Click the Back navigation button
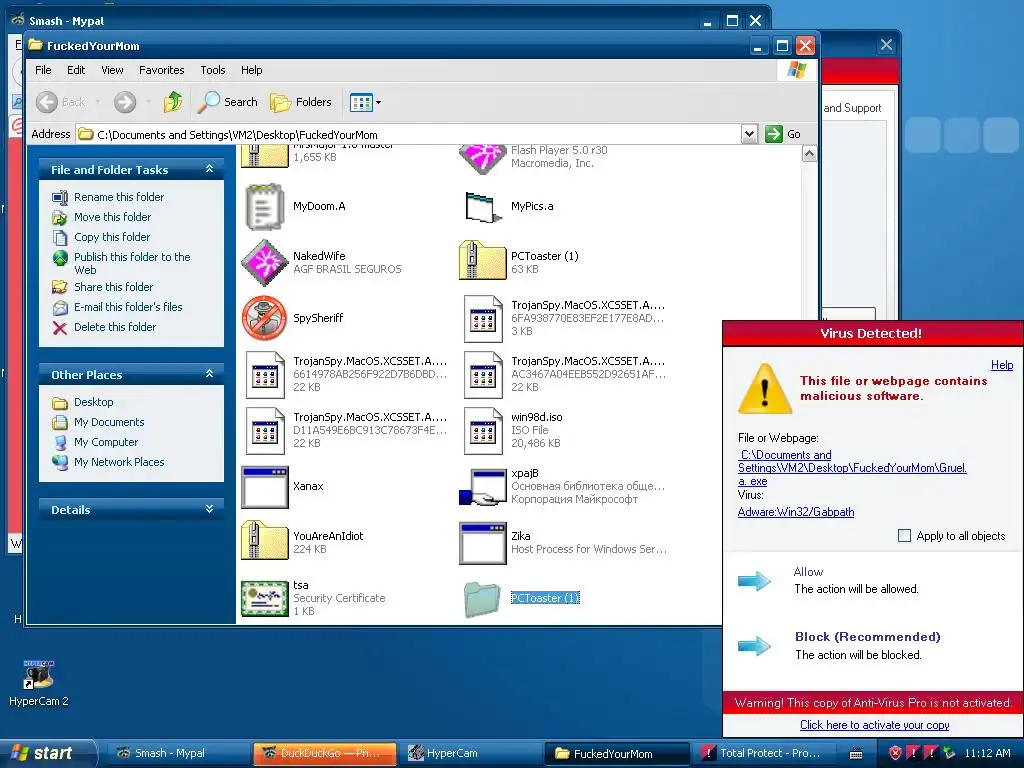This screenshot has height=768, width=1024. [61, 102]
